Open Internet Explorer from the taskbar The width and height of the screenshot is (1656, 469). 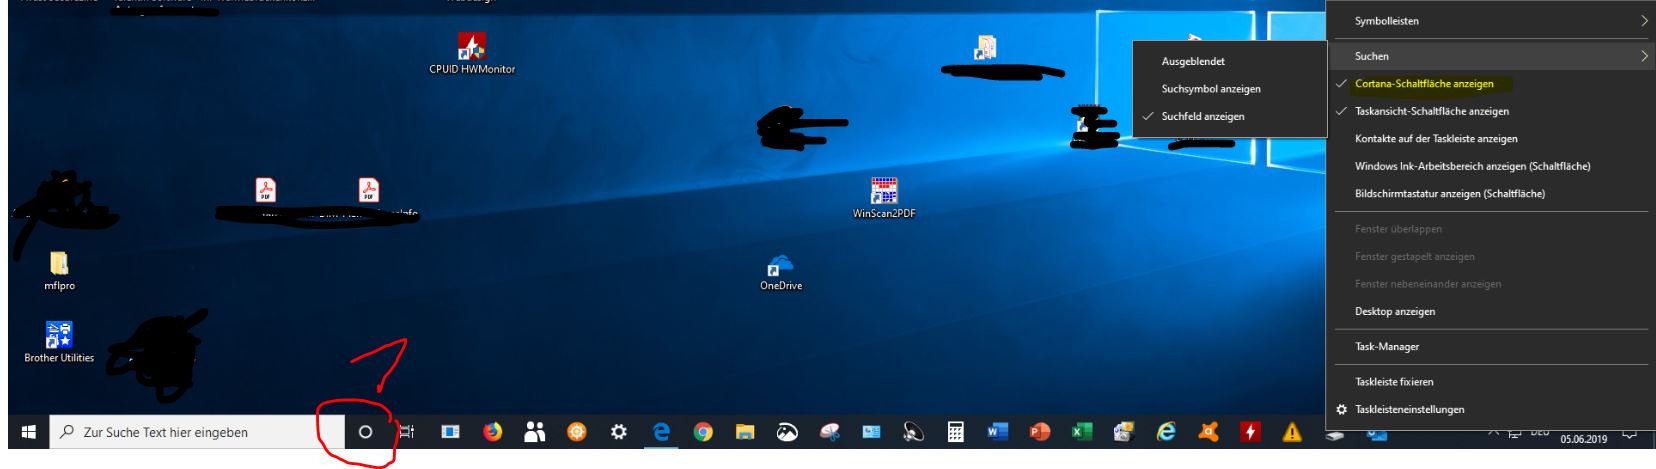[1166, 432]
